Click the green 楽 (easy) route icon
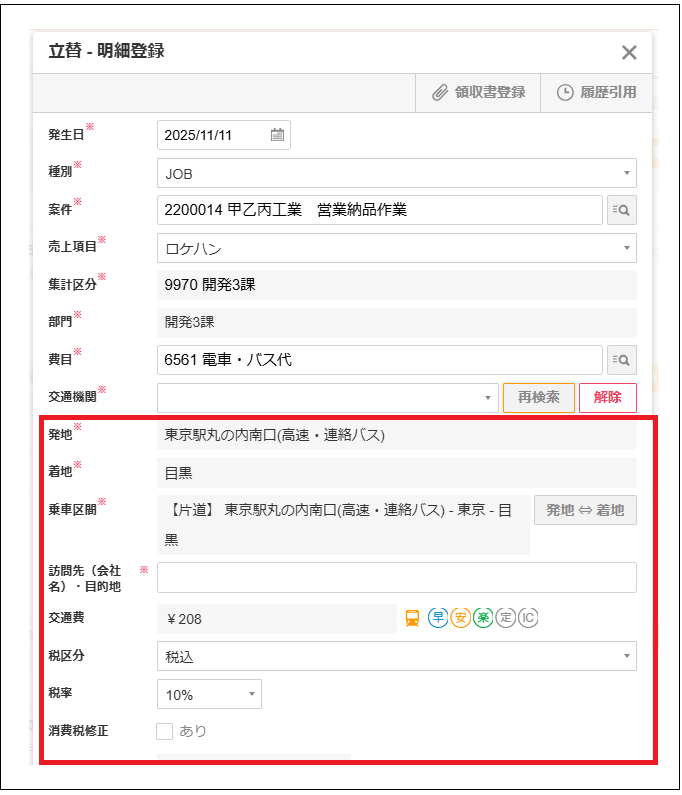This screenshot has width=682, height=795. point(483,618)
